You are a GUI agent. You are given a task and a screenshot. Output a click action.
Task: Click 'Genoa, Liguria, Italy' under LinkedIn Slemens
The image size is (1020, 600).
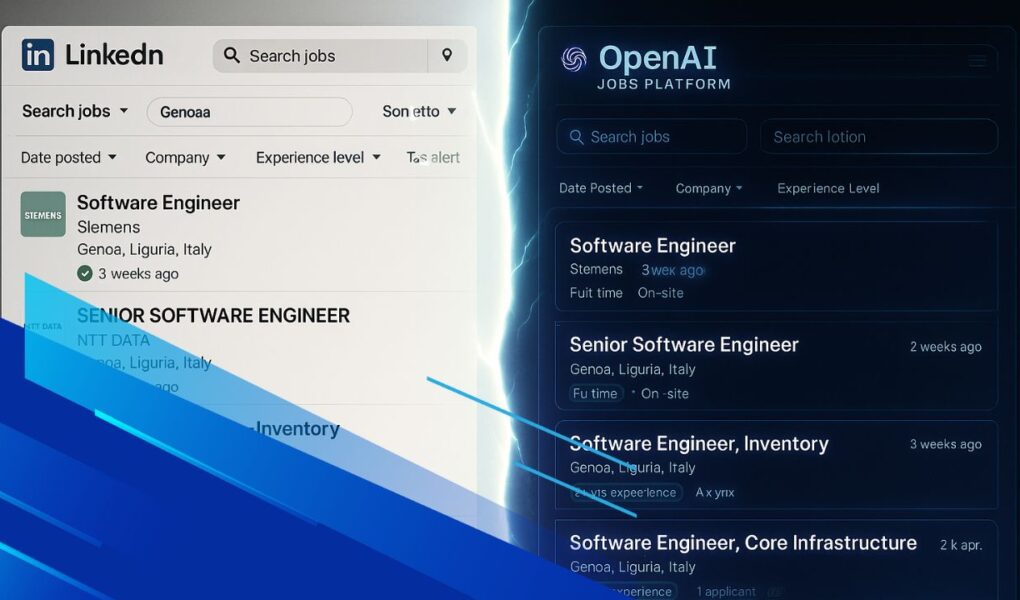point(144,249)
